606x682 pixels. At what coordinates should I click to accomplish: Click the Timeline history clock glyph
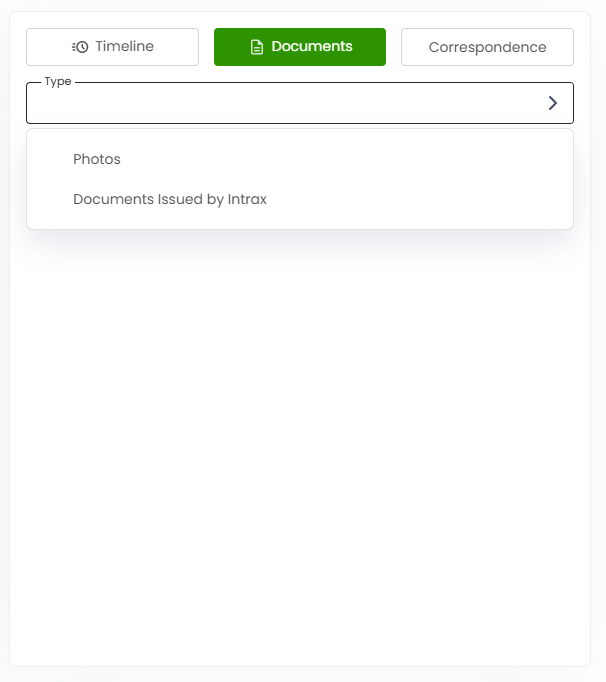click(80, 47)
